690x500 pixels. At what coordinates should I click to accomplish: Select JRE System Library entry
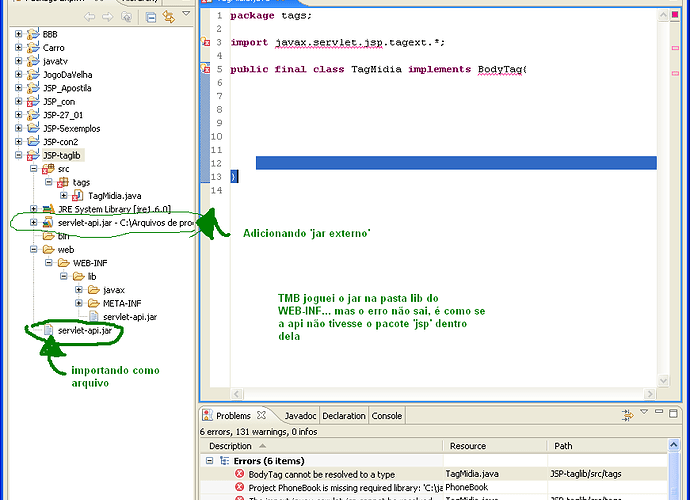click(114, 209)
